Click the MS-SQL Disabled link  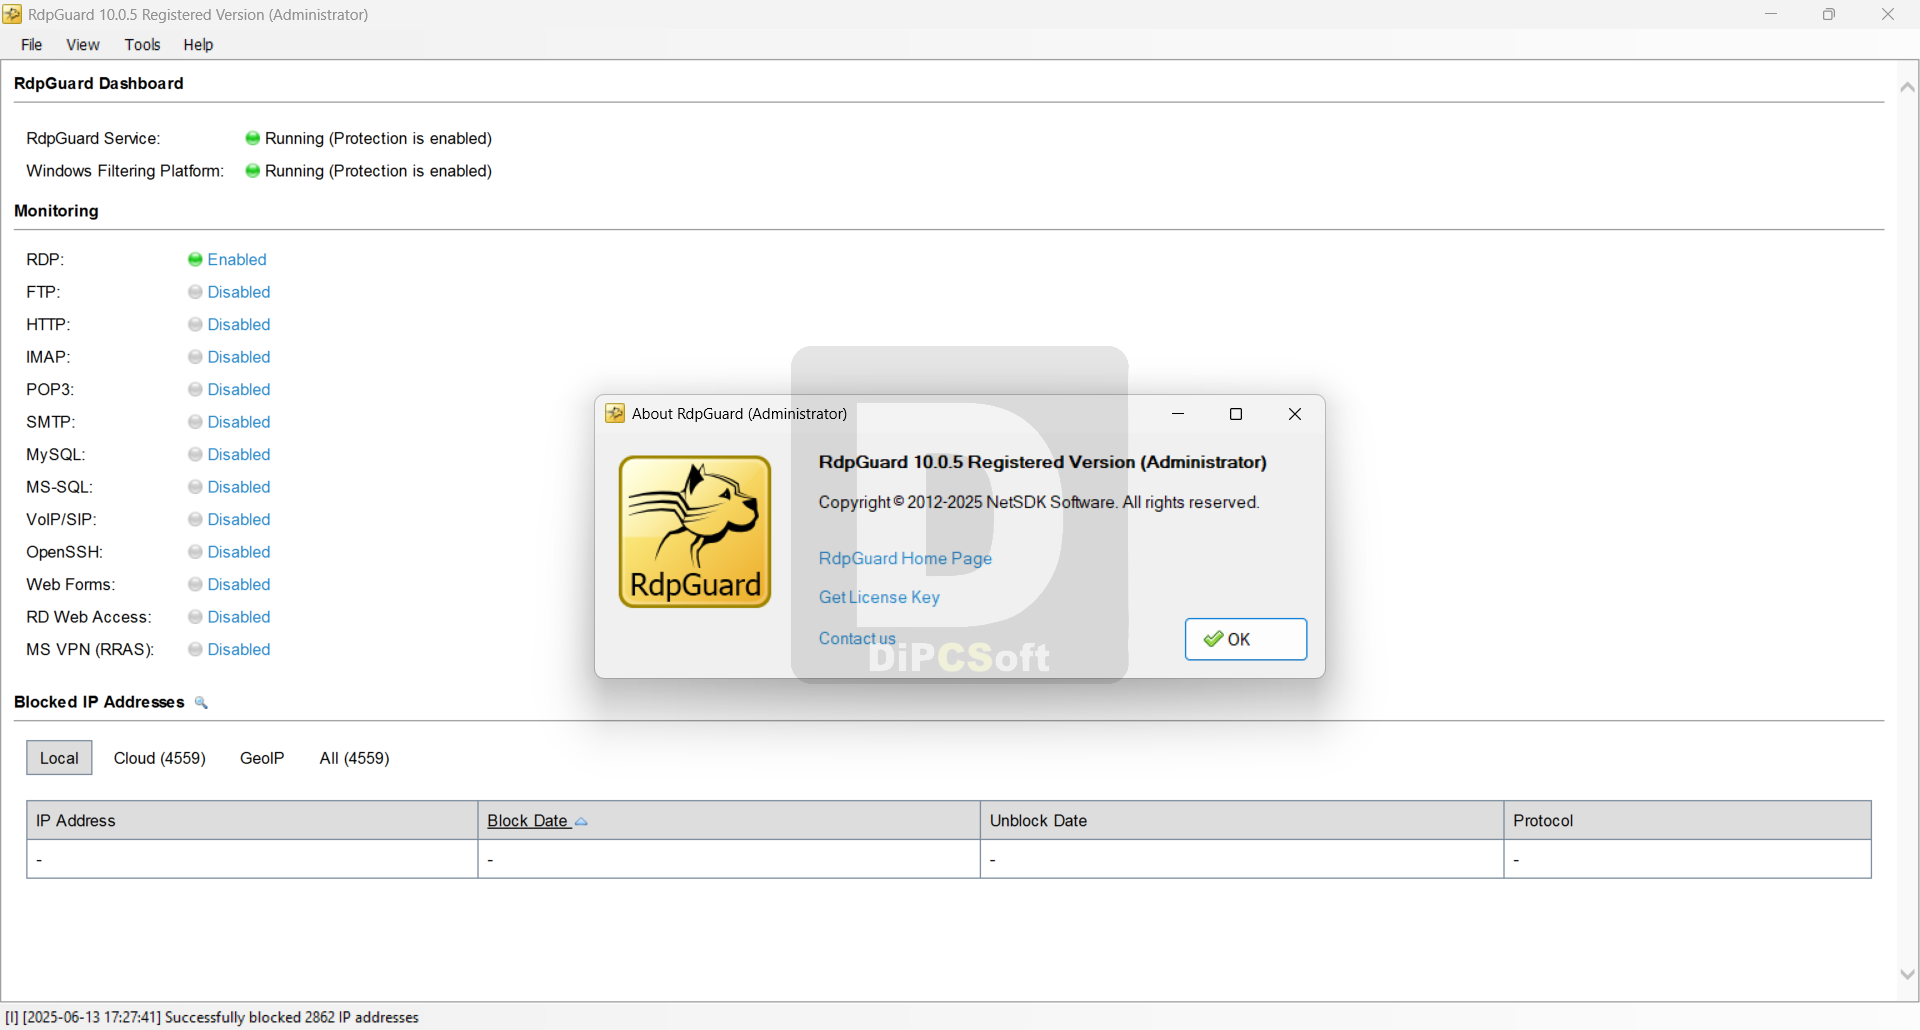point(239,487)
